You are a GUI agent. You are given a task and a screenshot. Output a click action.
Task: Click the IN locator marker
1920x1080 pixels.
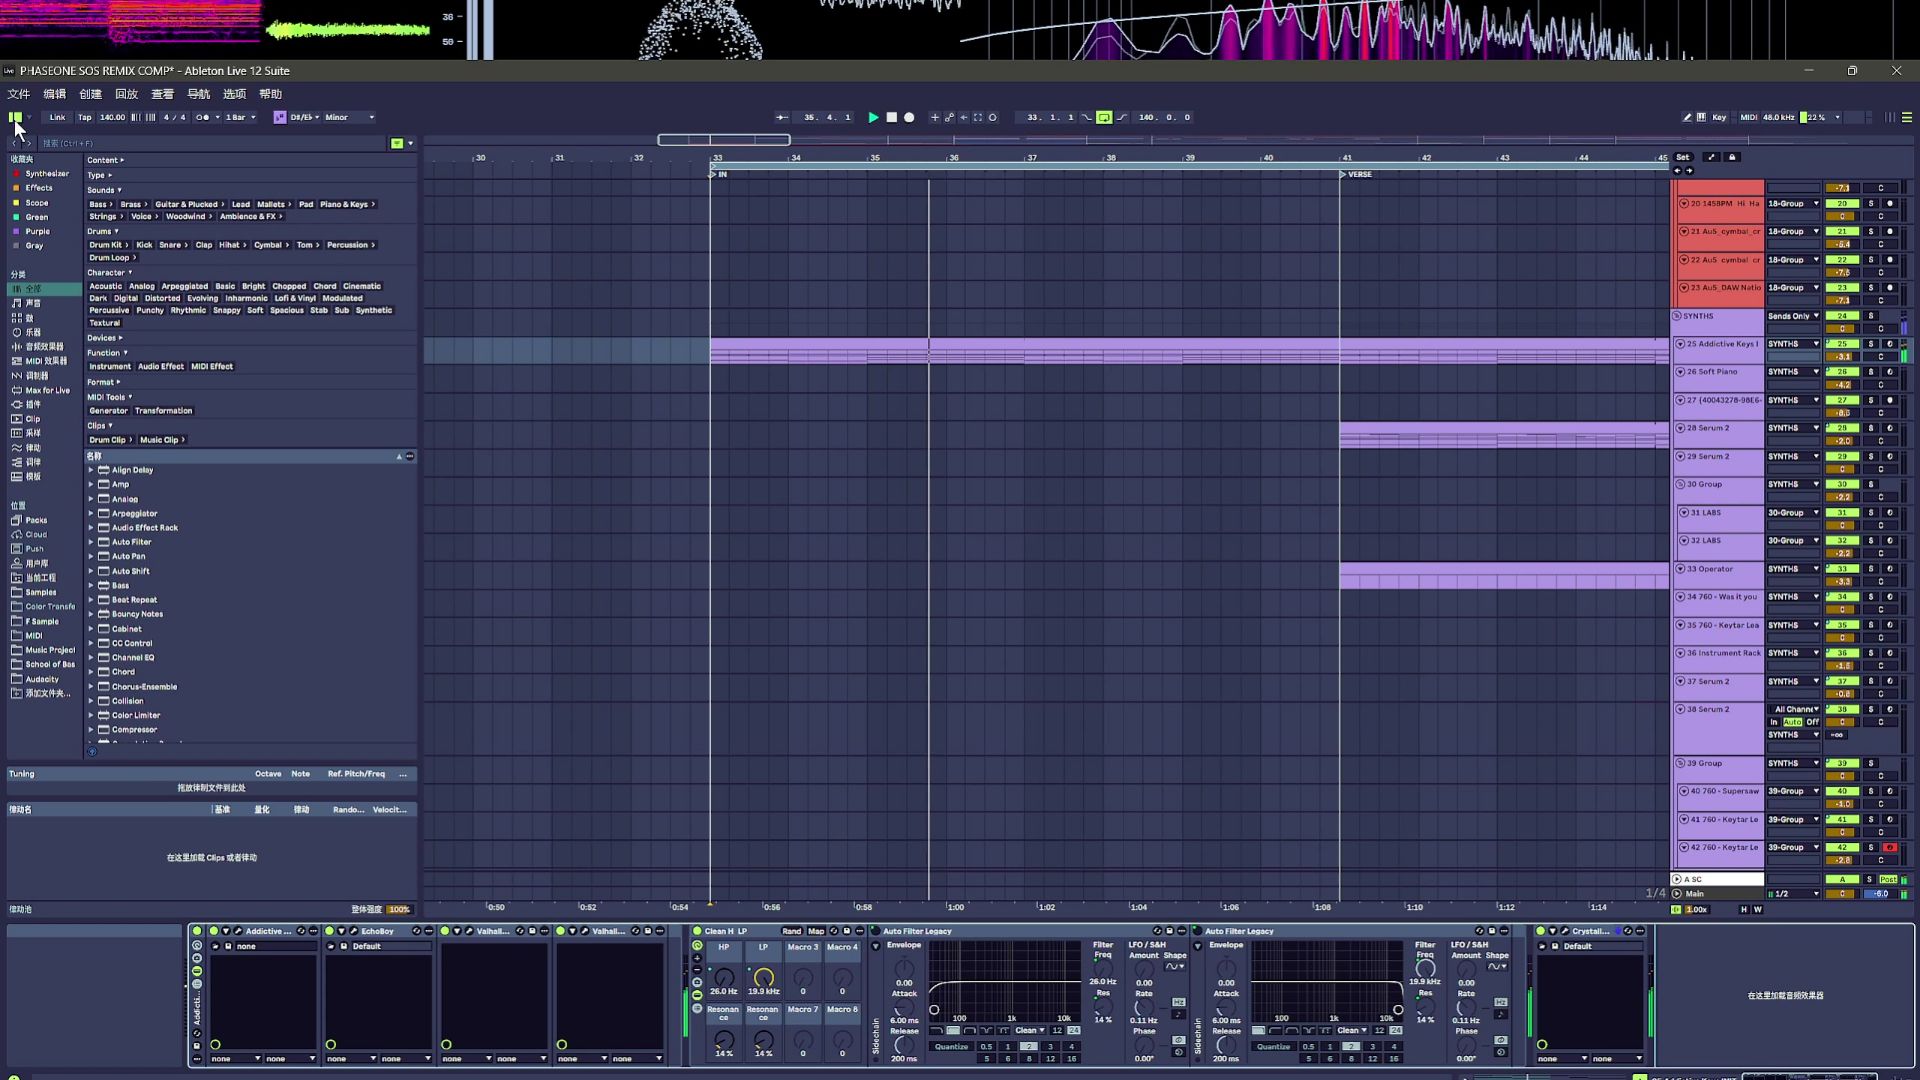point(718,174)
